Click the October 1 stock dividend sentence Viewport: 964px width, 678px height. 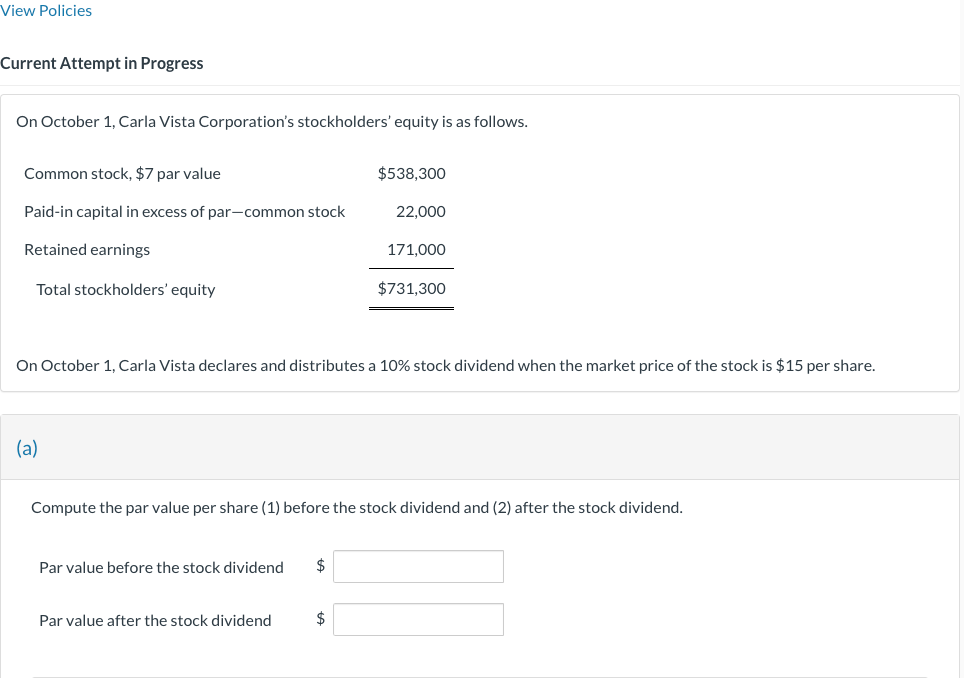coord(445,365)
